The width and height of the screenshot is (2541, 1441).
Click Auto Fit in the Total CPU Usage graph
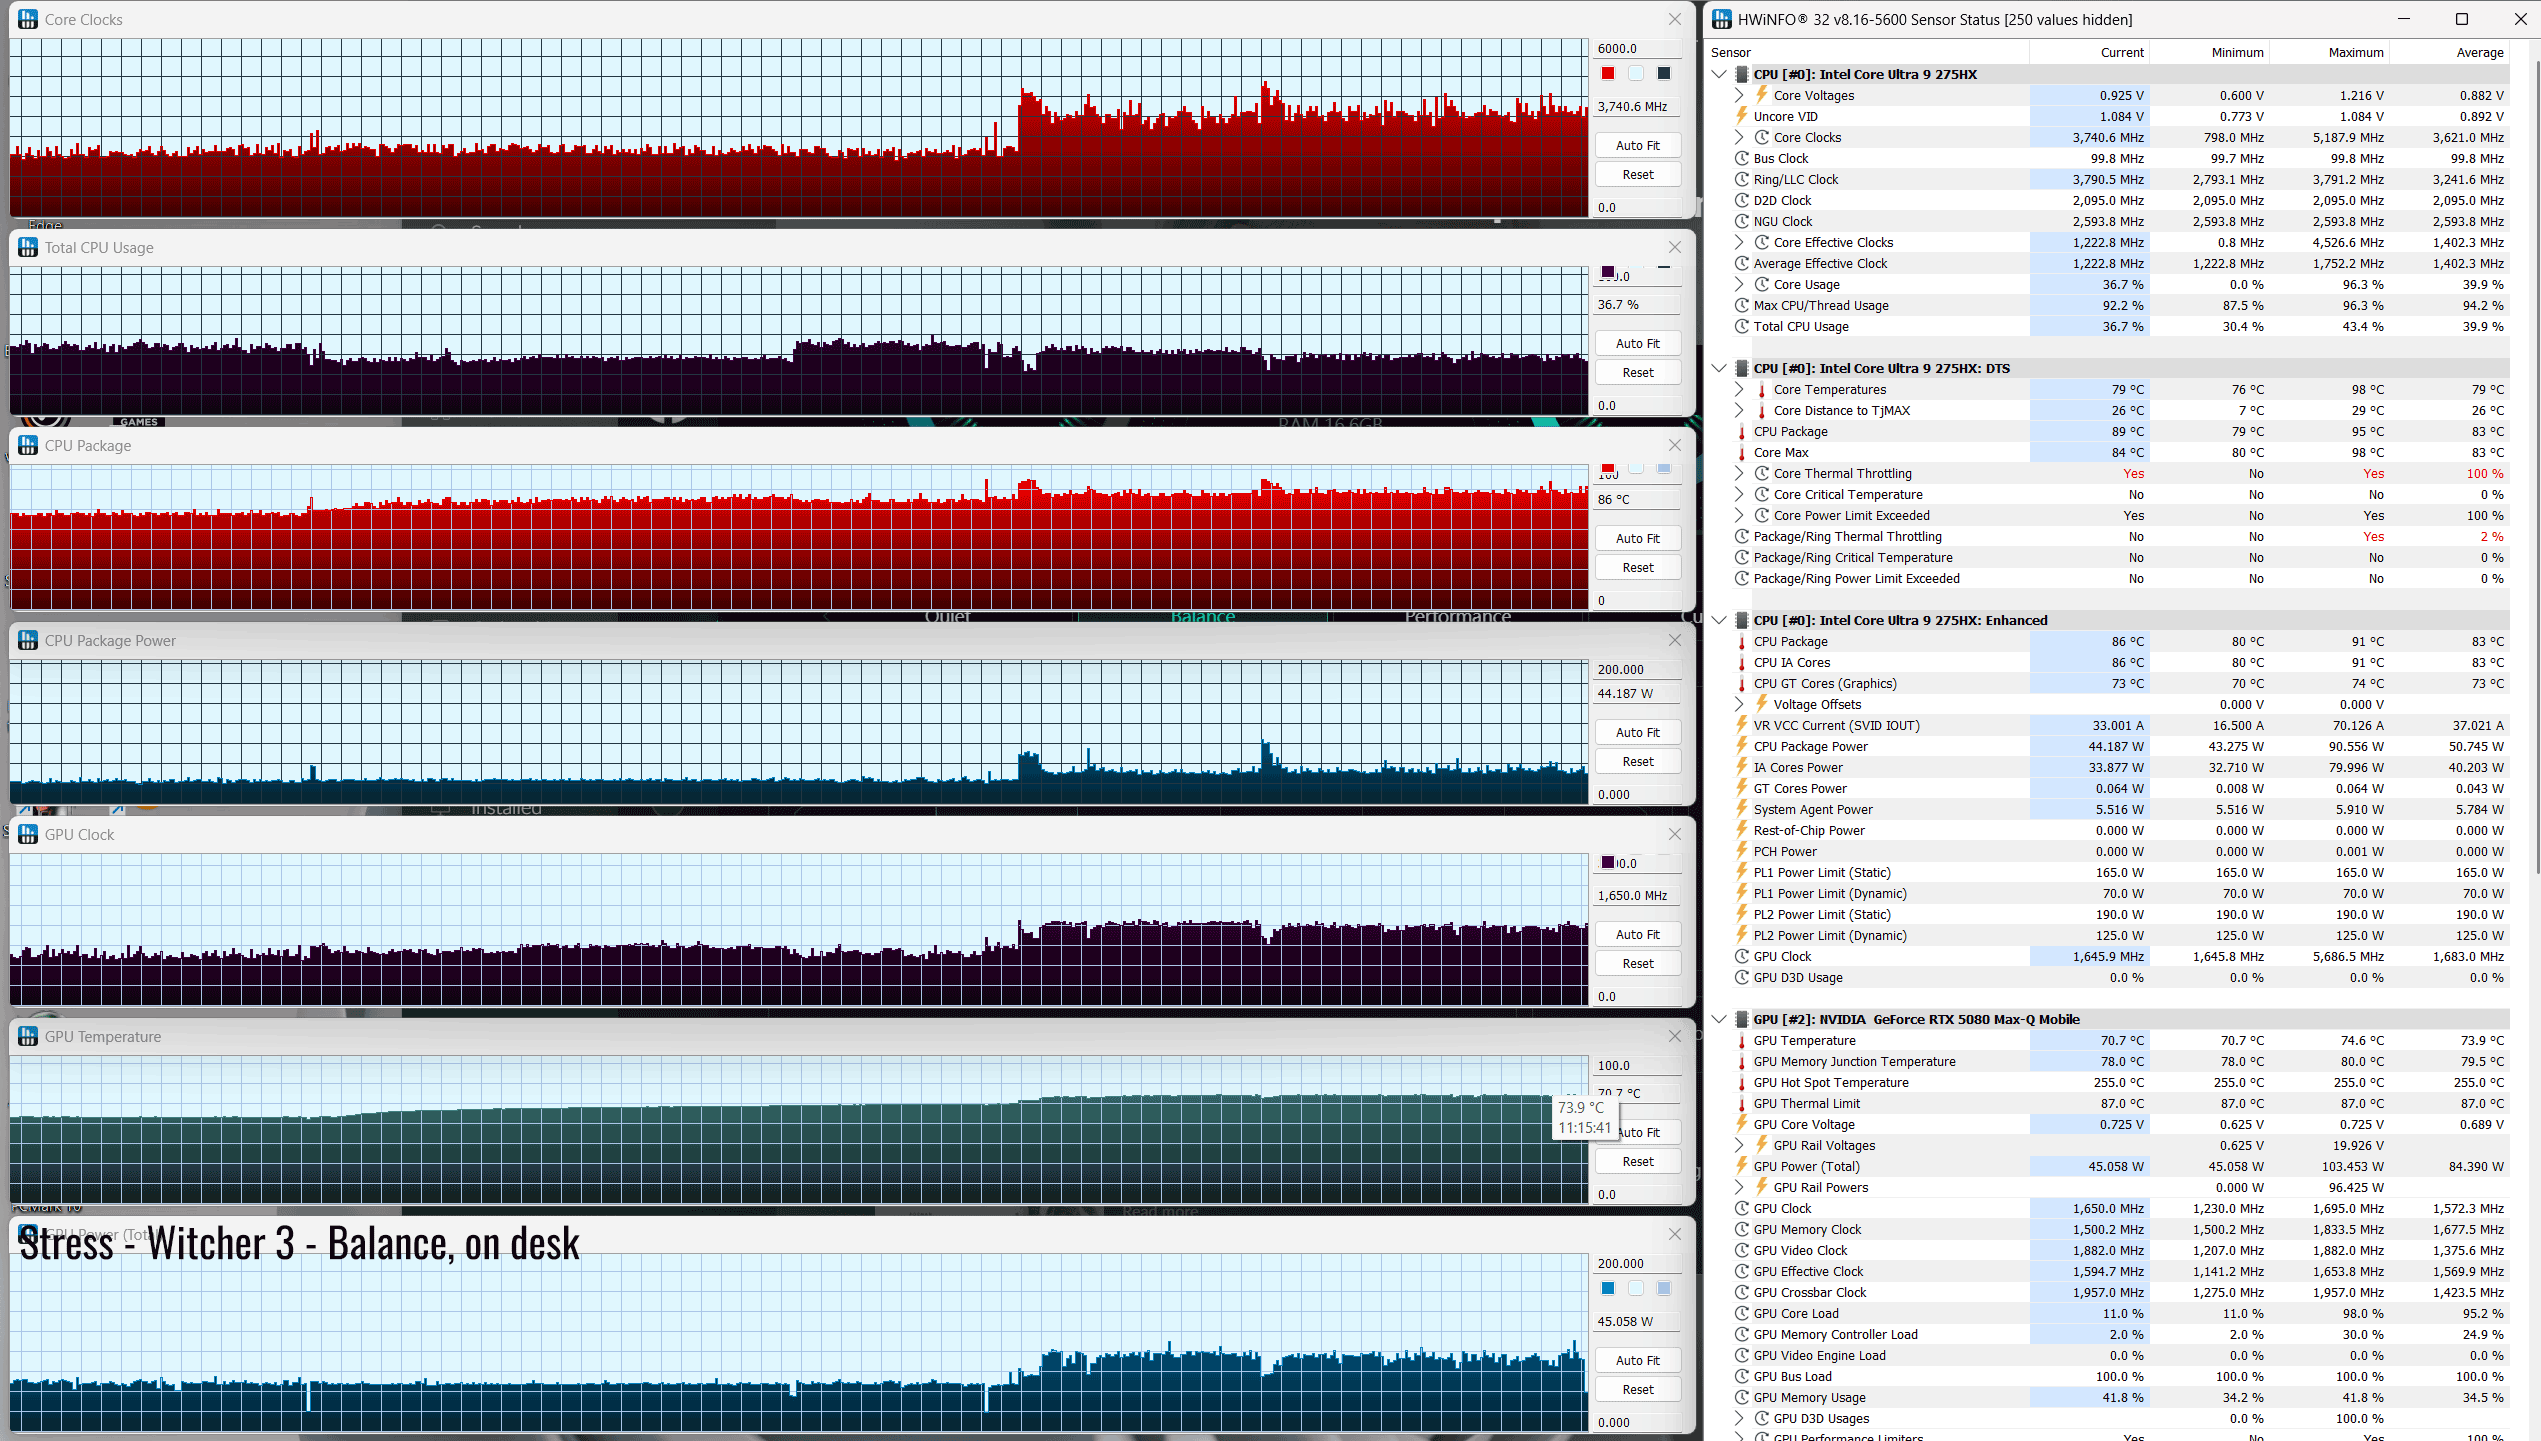tap(1637, 343)
